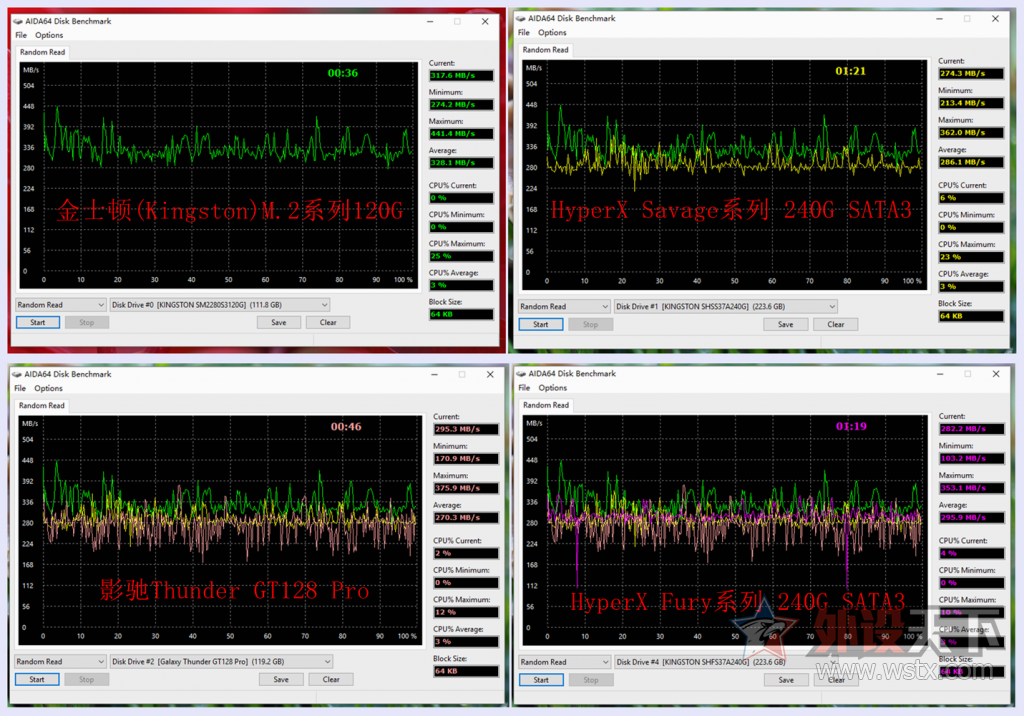
Task: Click Save in the SHSS37A240G benchmark window
Action: pos(786,325)
